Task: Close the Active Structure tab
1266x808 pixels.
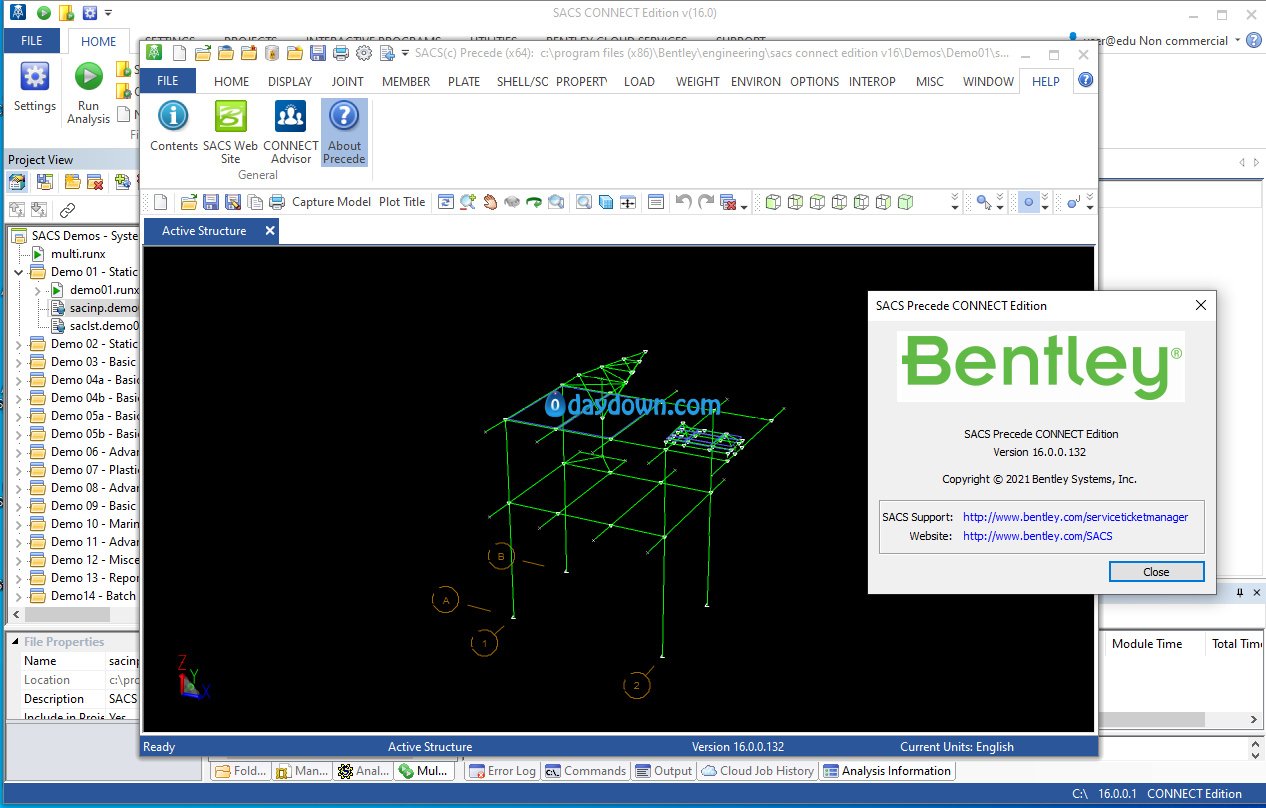Action: [x=269, y=231]
